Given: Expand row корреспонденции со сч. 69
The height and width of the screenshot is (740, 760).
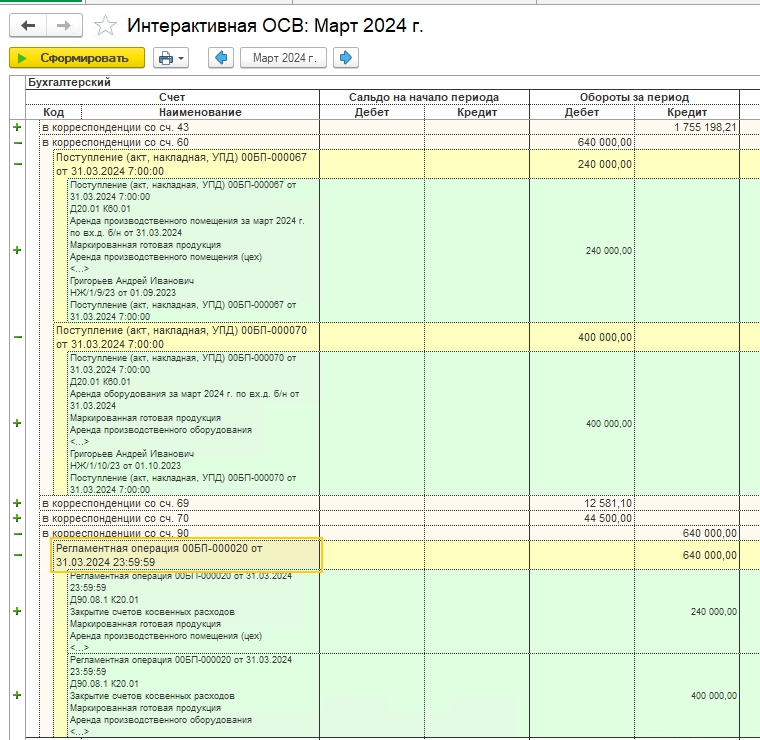Looking at the screenshot, I should click(16, 503).
